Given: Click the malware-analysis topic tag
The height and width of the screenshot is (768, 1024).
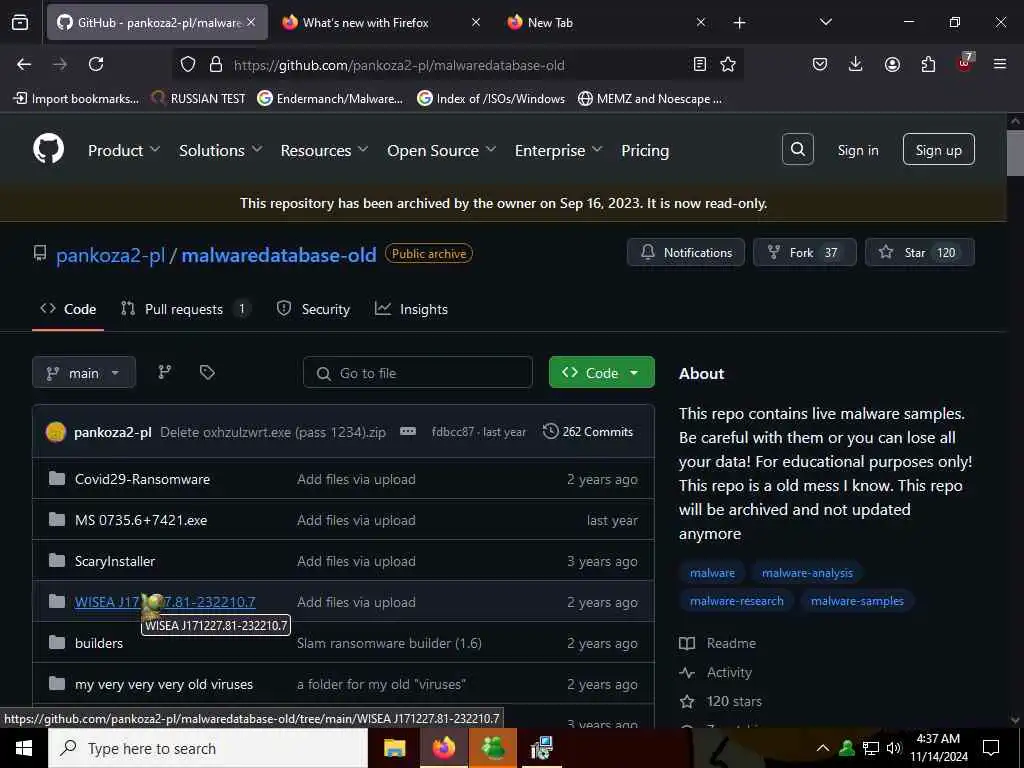Looking at the screenshot, I should point(807,573).
